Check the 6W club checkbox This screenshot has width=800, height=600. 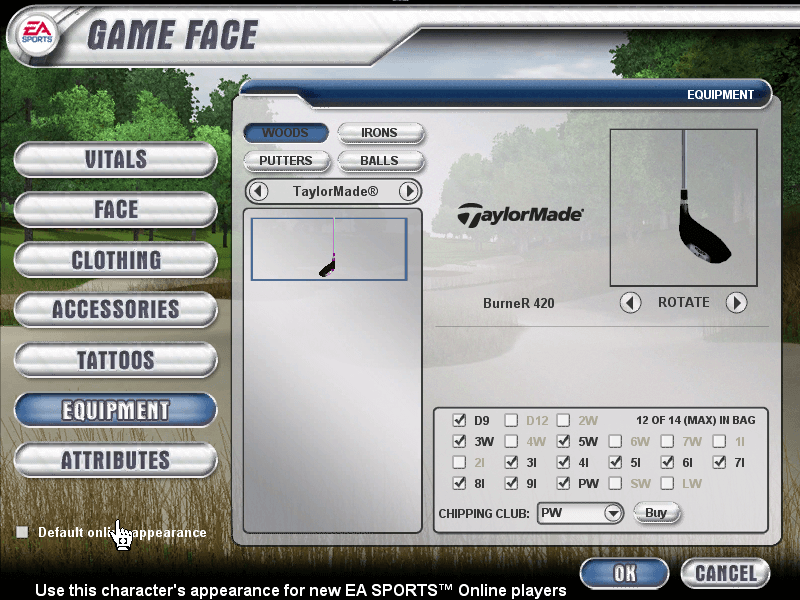[615, 441]
